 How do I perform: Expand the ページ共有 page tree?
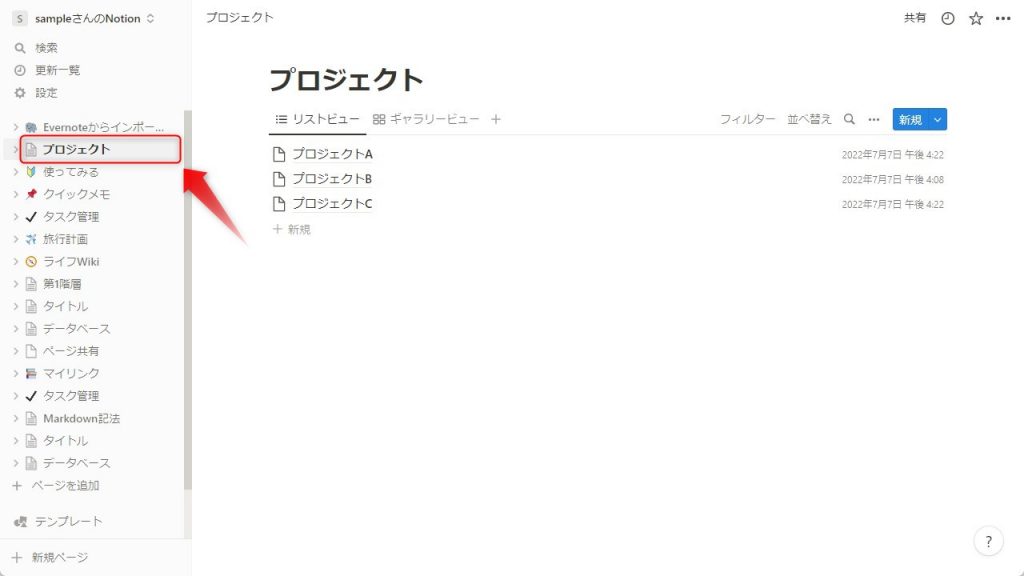point(16,351)
